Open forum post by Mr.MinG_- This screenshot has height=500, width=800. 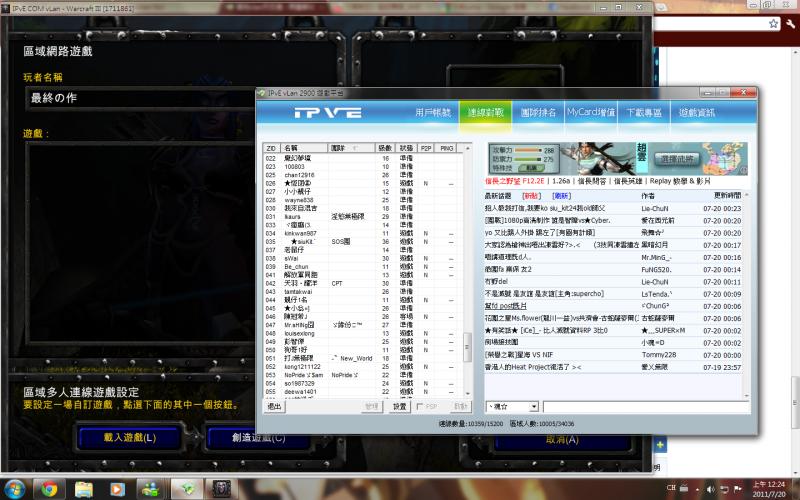coord(508,257)
